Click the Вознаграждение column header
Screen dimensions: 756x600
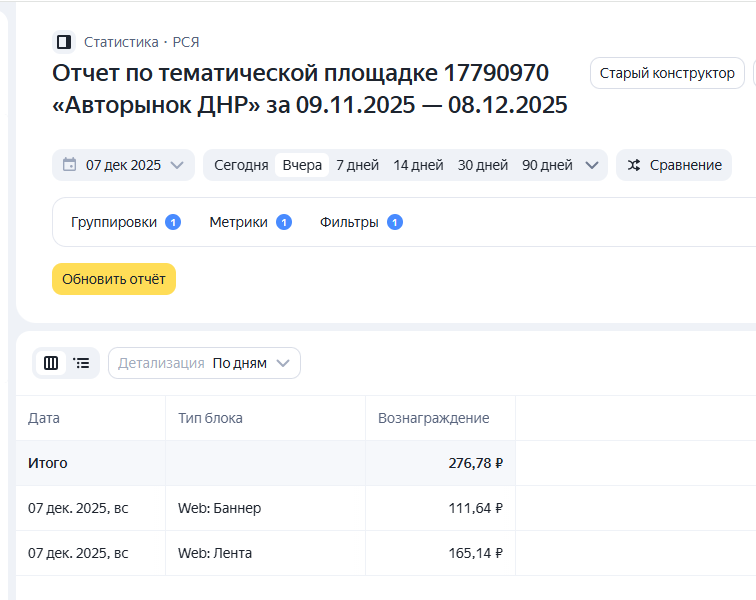433,418
